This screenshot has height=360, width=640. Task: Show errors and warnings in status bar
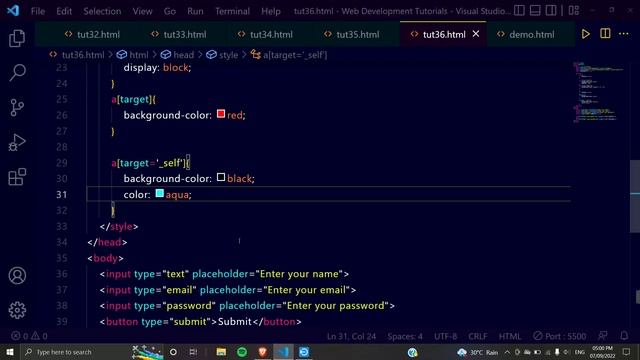coord(29,336)
